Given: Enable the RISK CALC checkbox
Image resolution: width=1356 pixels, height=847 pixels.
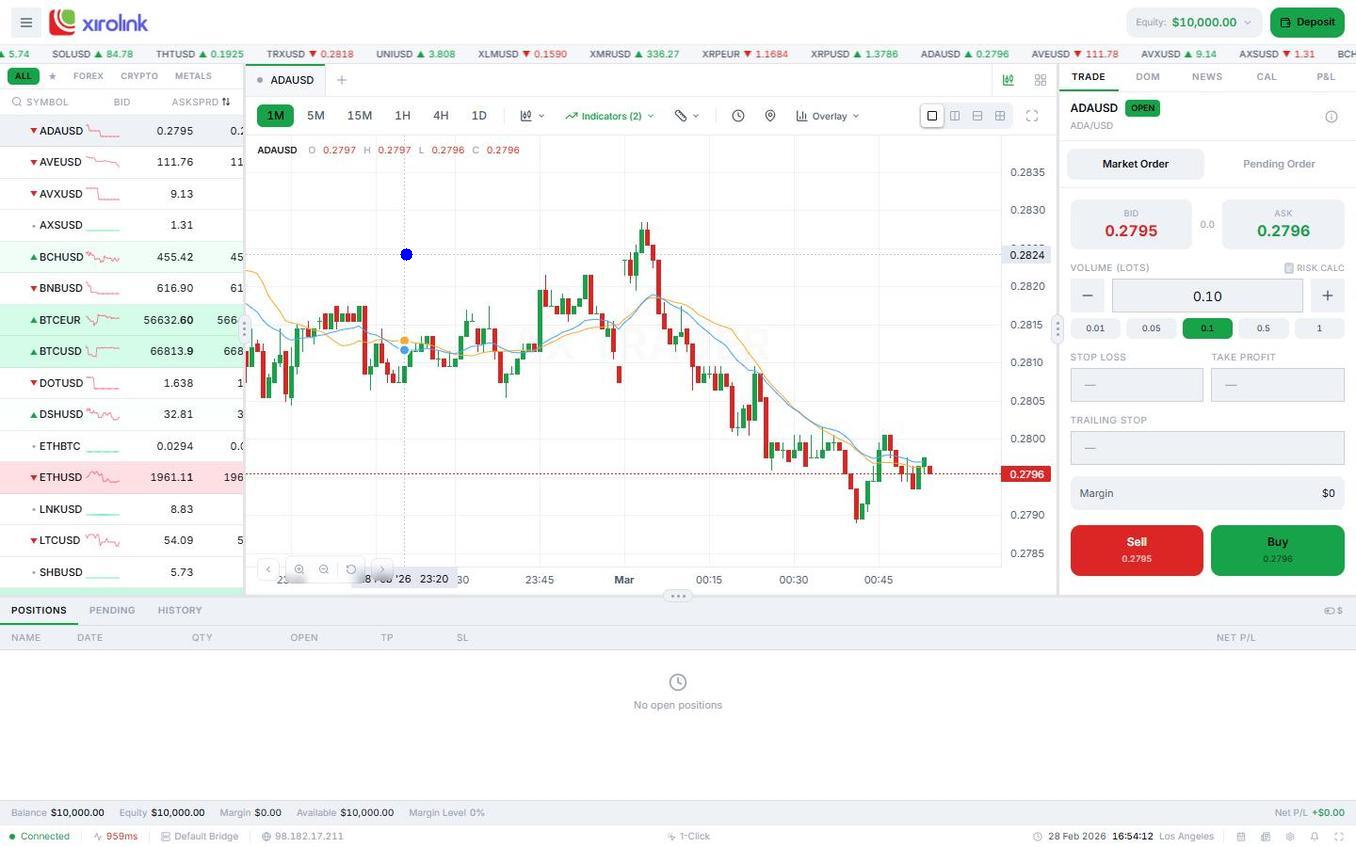Looking at the screenshot, I should [1290, 267].
